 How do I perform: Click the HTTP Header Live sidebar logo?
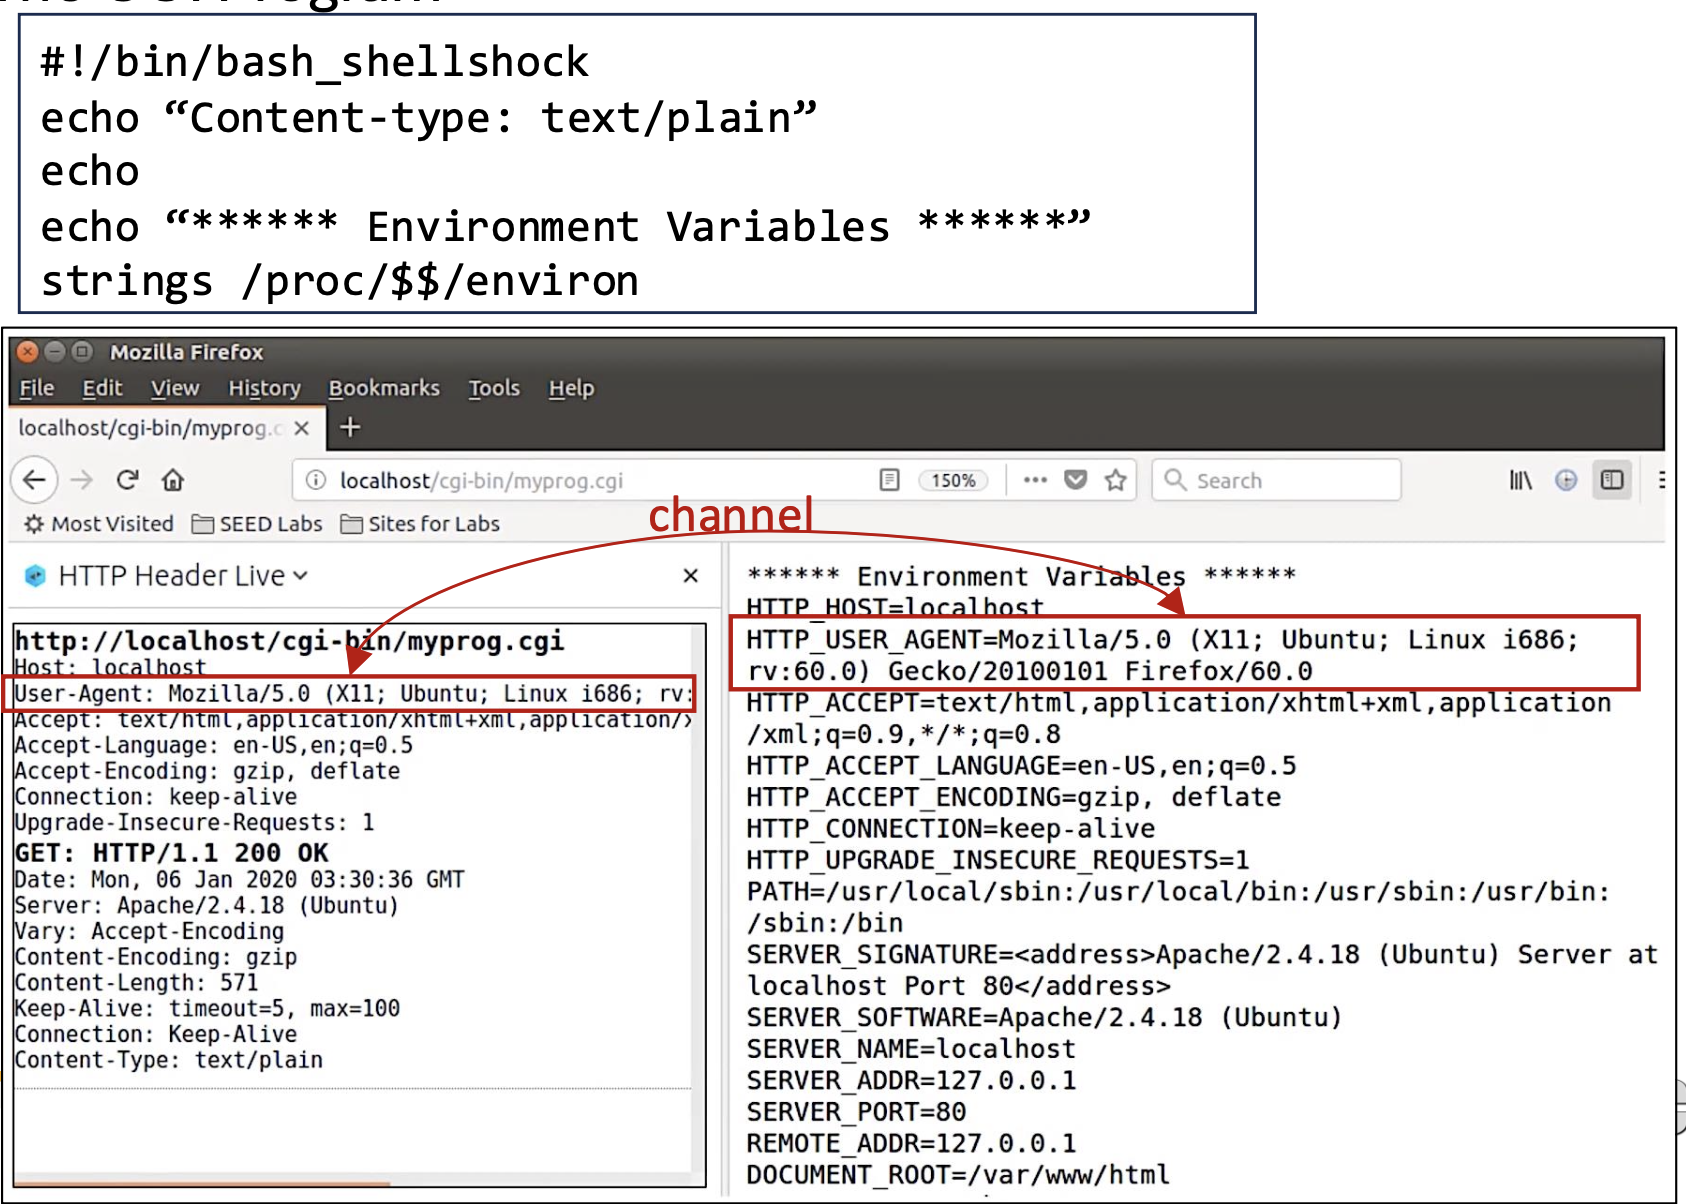35,575
